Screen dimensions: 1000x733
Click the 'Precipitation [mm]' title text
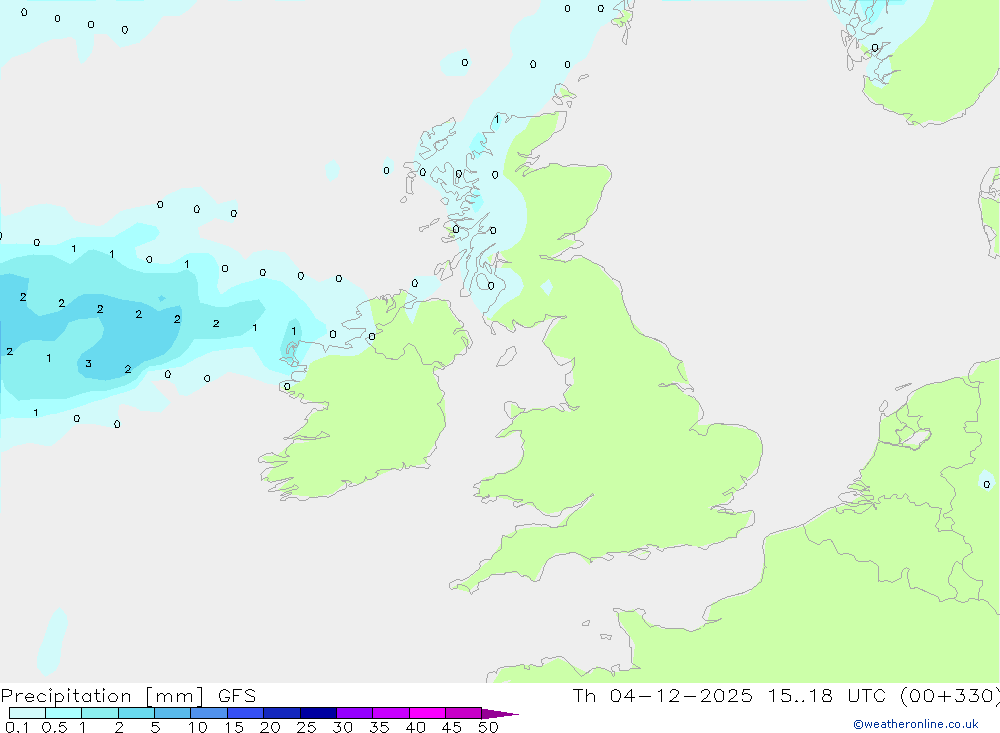click(102, 695)
